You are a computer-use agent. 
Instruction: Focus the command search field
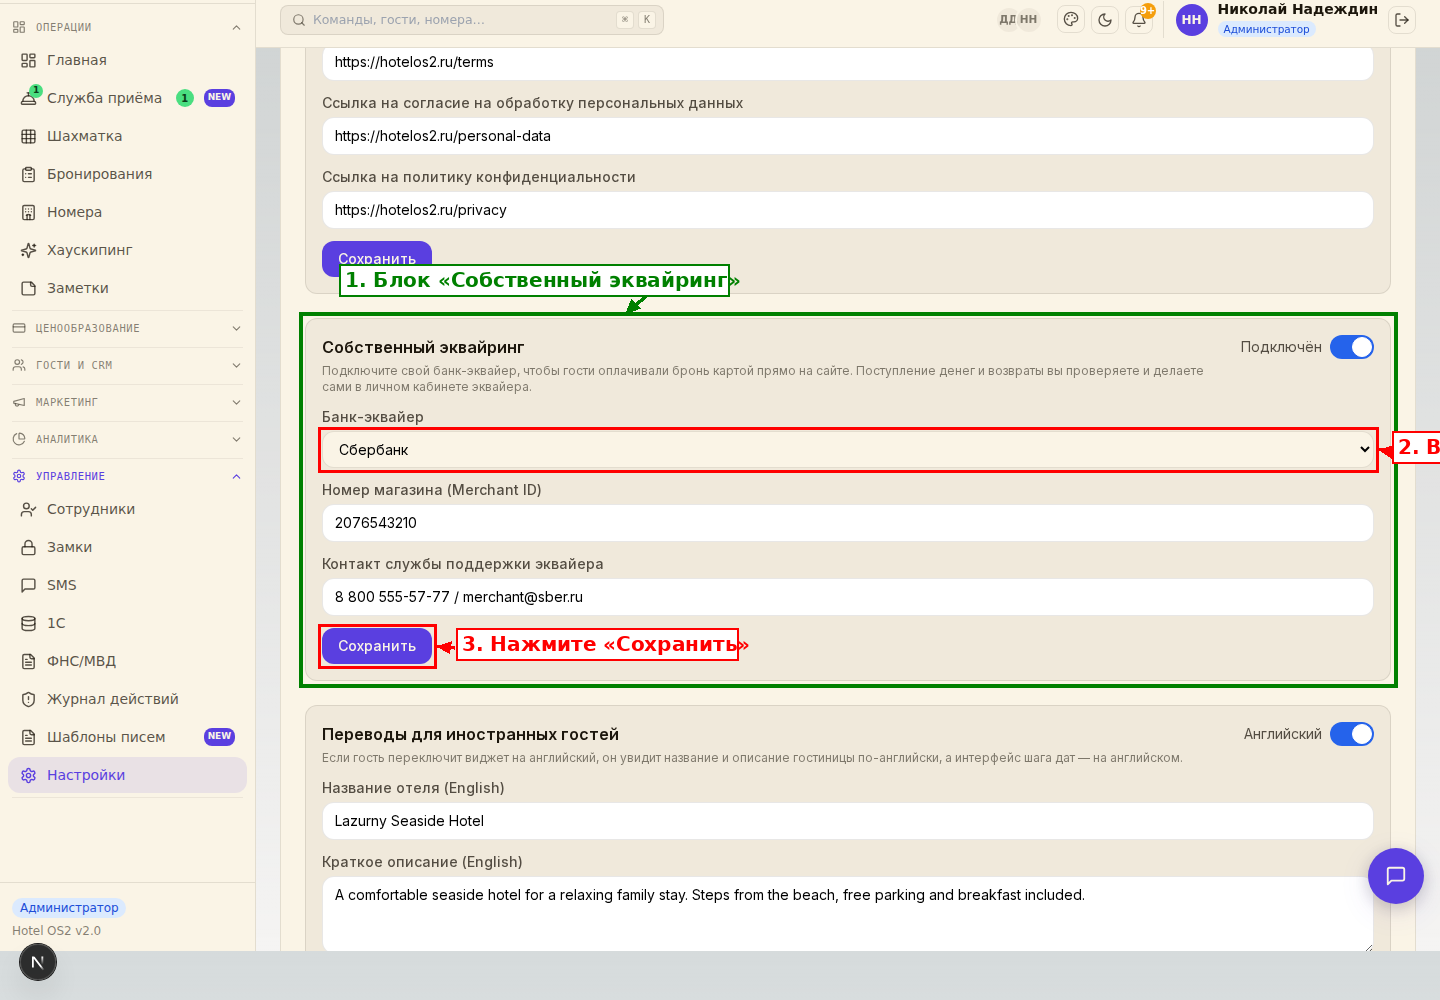point(472,20)
